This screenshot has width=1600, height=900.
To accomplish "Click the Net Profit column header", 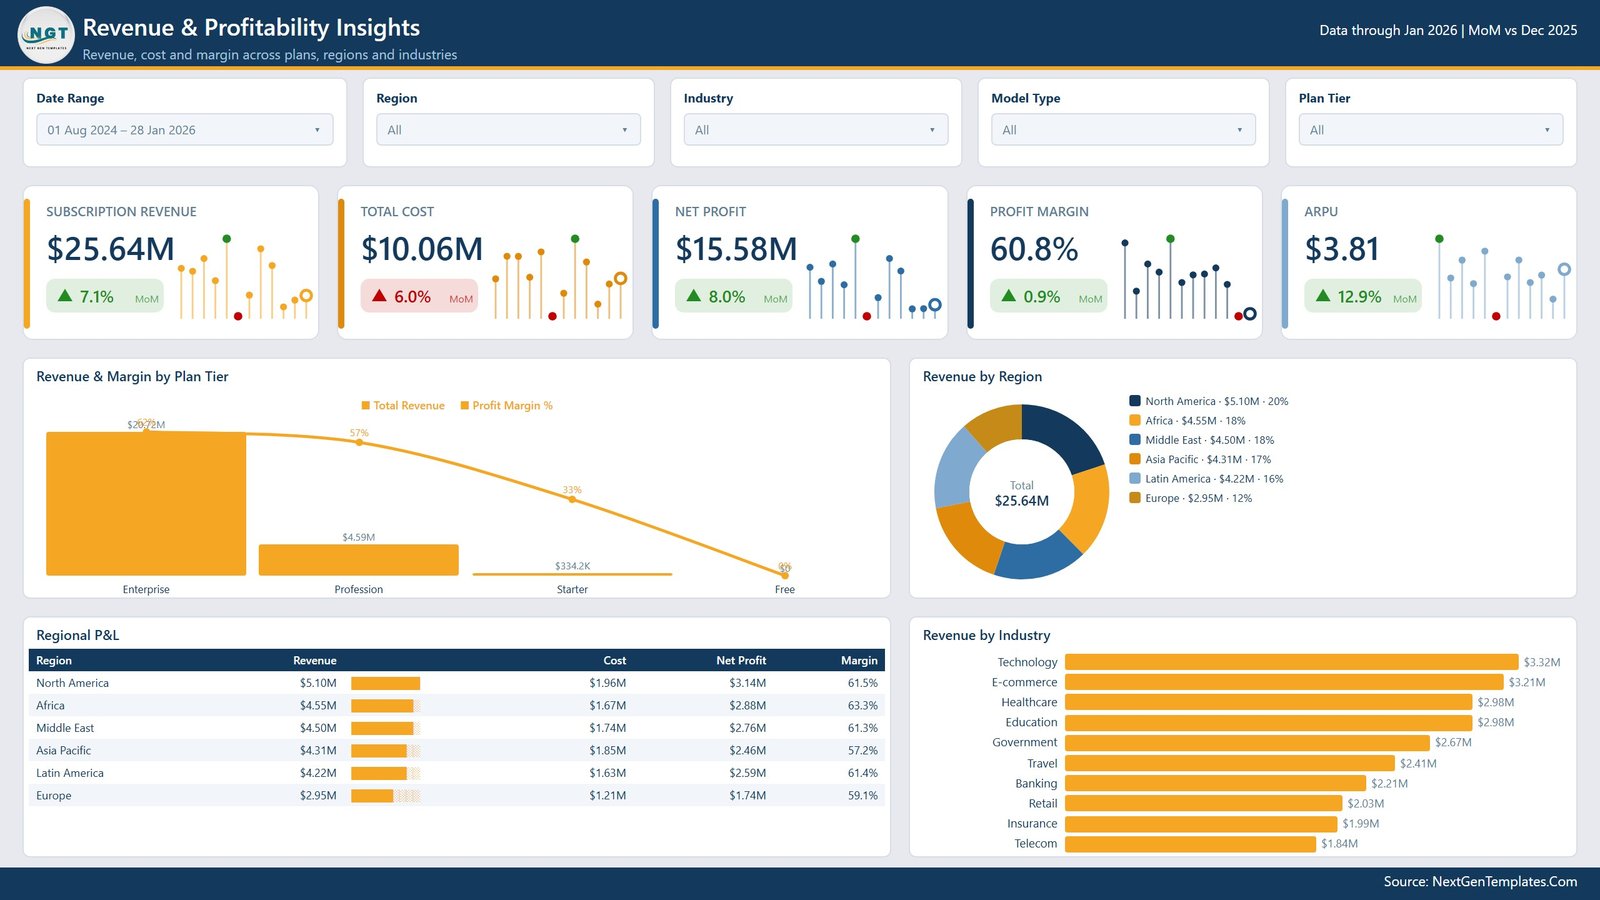I will [x=741, y=660].
